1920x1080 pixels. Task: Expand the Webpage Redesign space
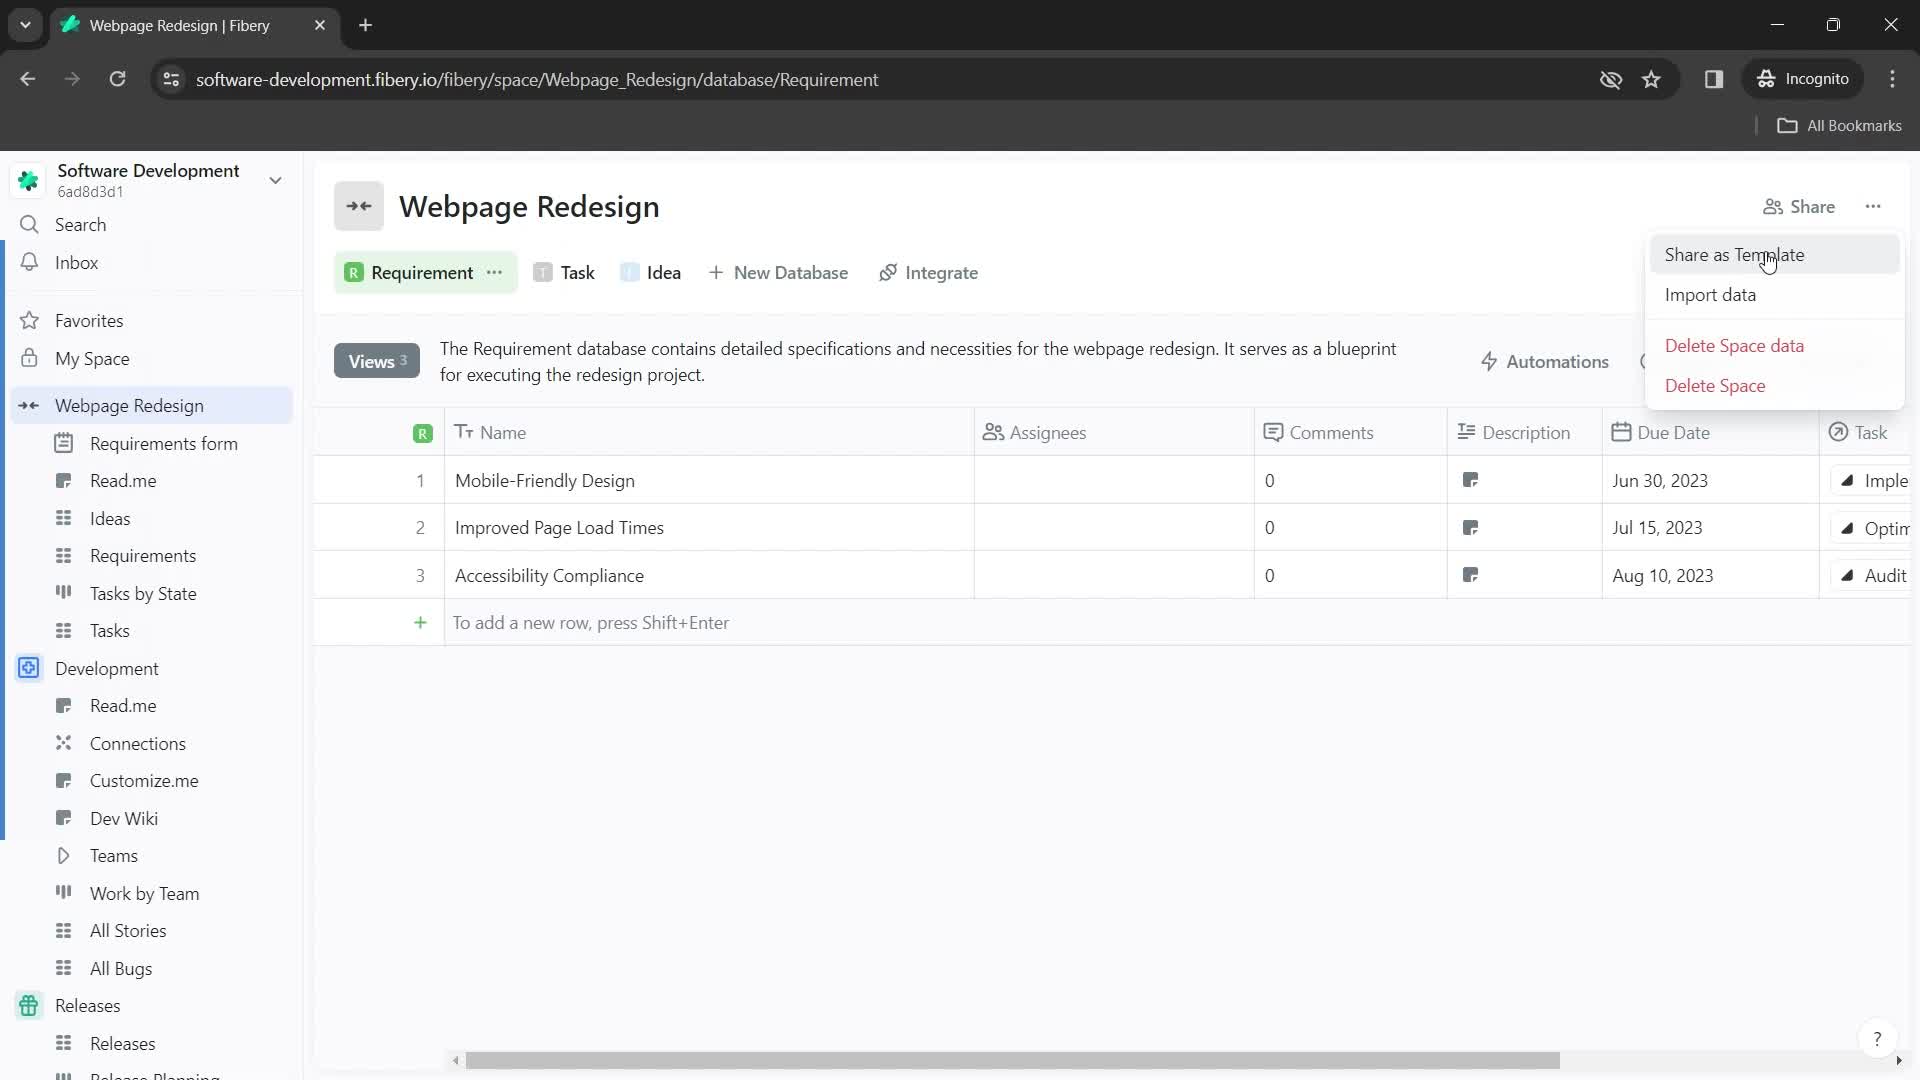click(x=28, y=405)
